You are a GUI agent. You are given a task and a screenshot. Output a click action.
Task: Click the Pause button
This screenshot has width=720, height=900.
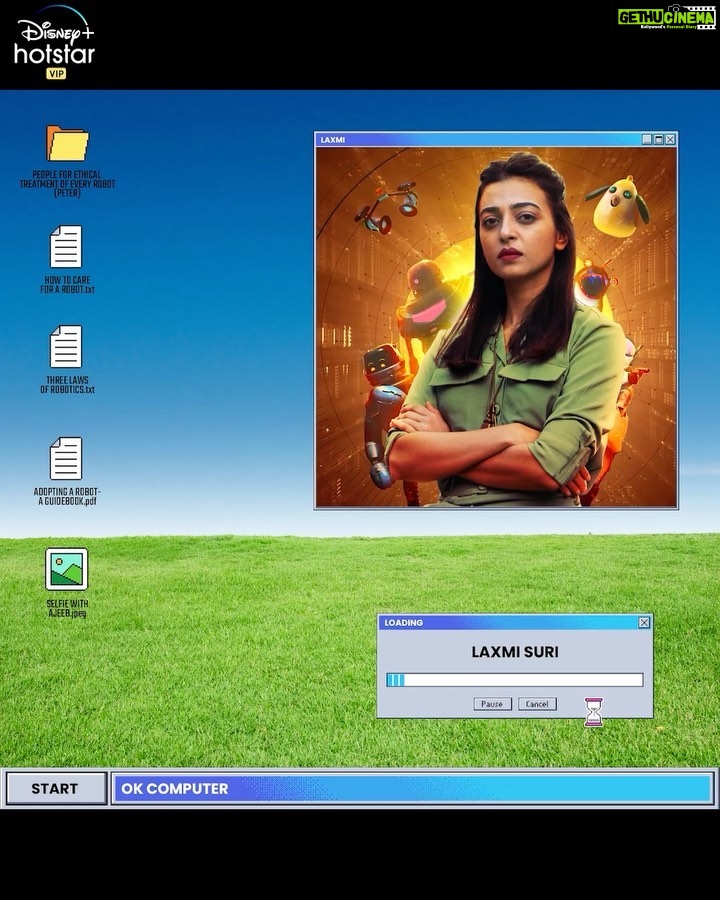[x=492, y=704]
